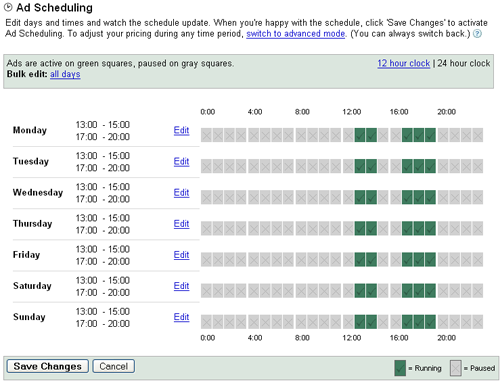This screenshot has height=383, width=500.
Task: Open the switch to advanced mode link
Action: click(296, 34)
